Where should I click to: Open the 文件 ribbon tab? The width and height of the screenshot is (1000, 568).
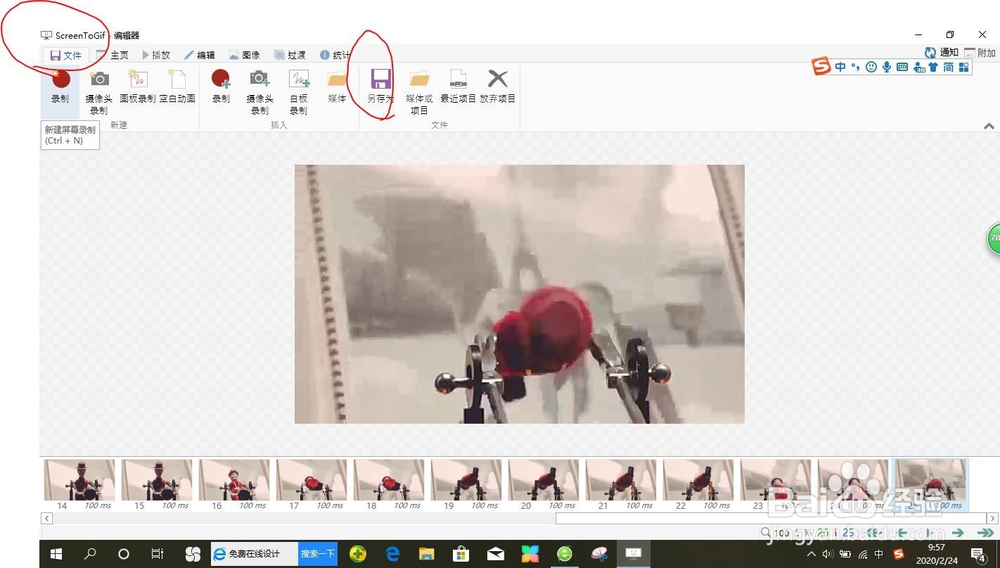[66, 55]
